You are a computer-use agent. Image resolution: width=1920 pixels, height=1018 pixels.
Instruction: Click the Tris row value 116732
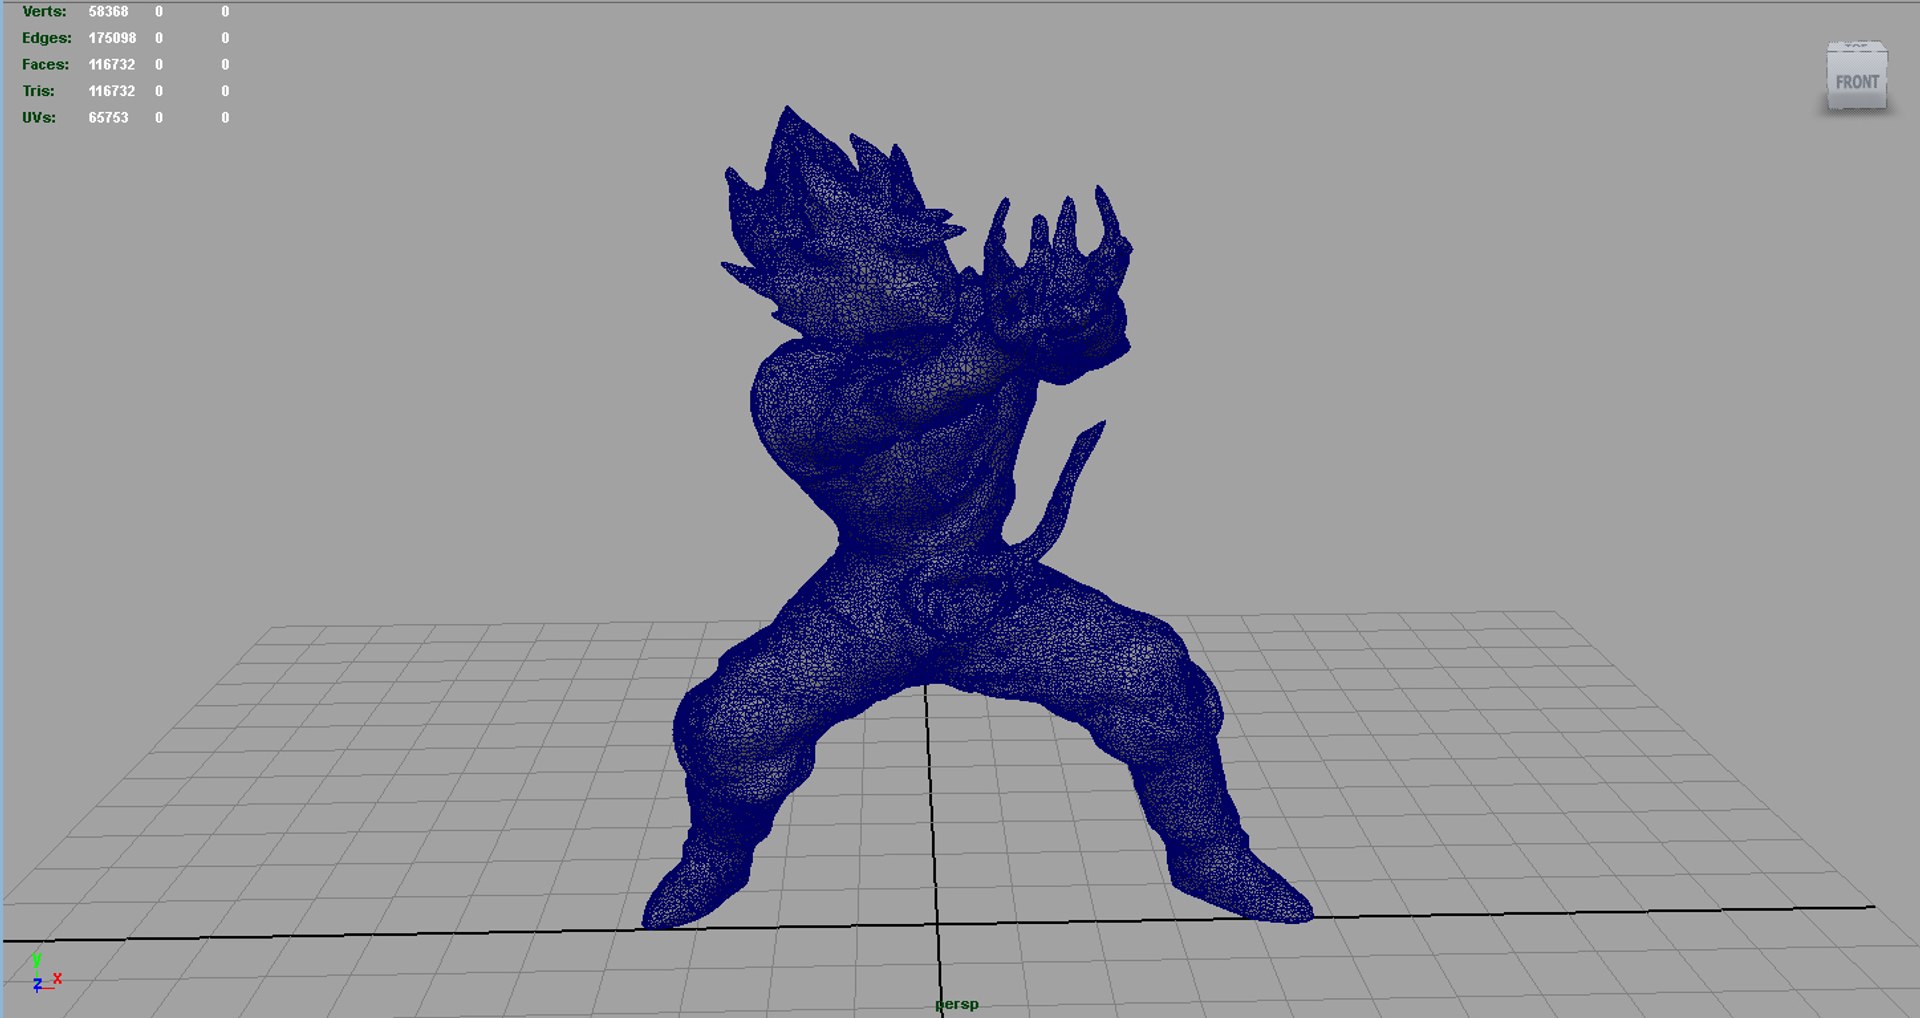111,91
